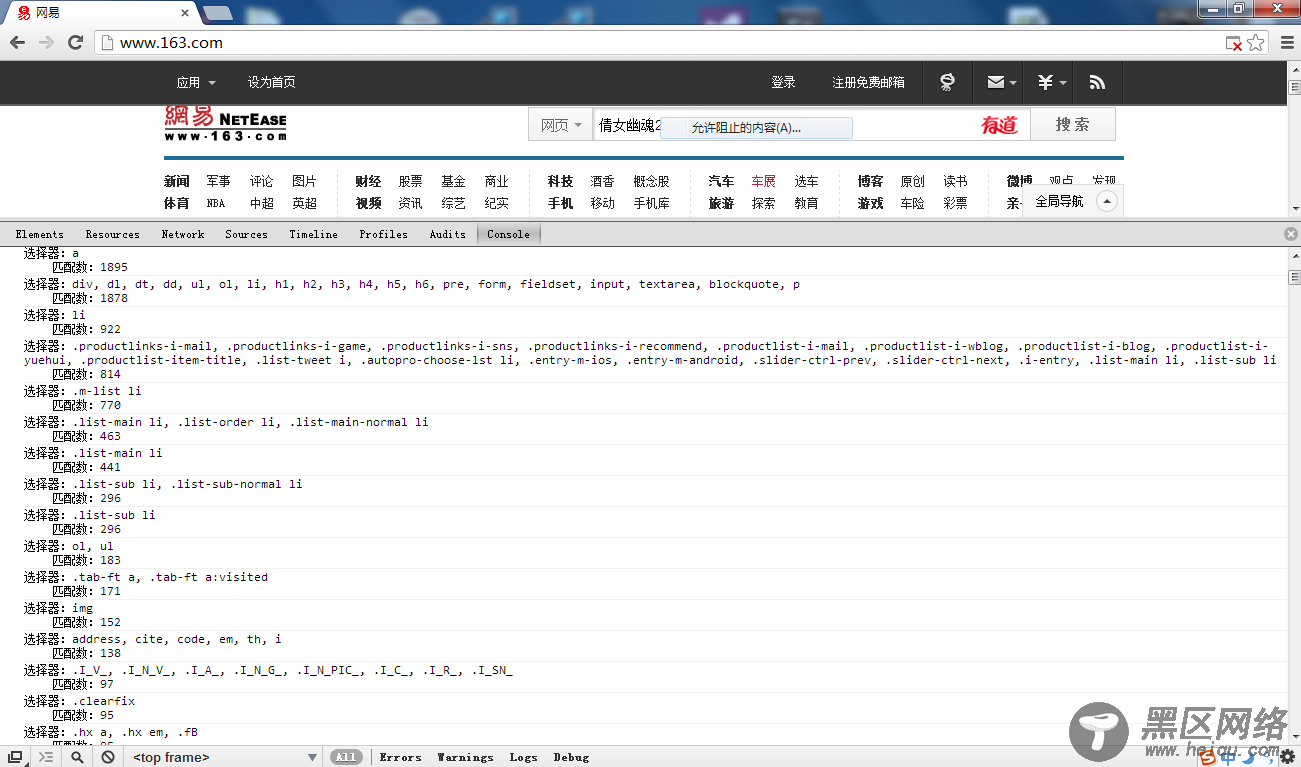Collapse the 全局导航 panel arrow
This screenshot has height=767, width=1301.
click(x=1106, y=201)
